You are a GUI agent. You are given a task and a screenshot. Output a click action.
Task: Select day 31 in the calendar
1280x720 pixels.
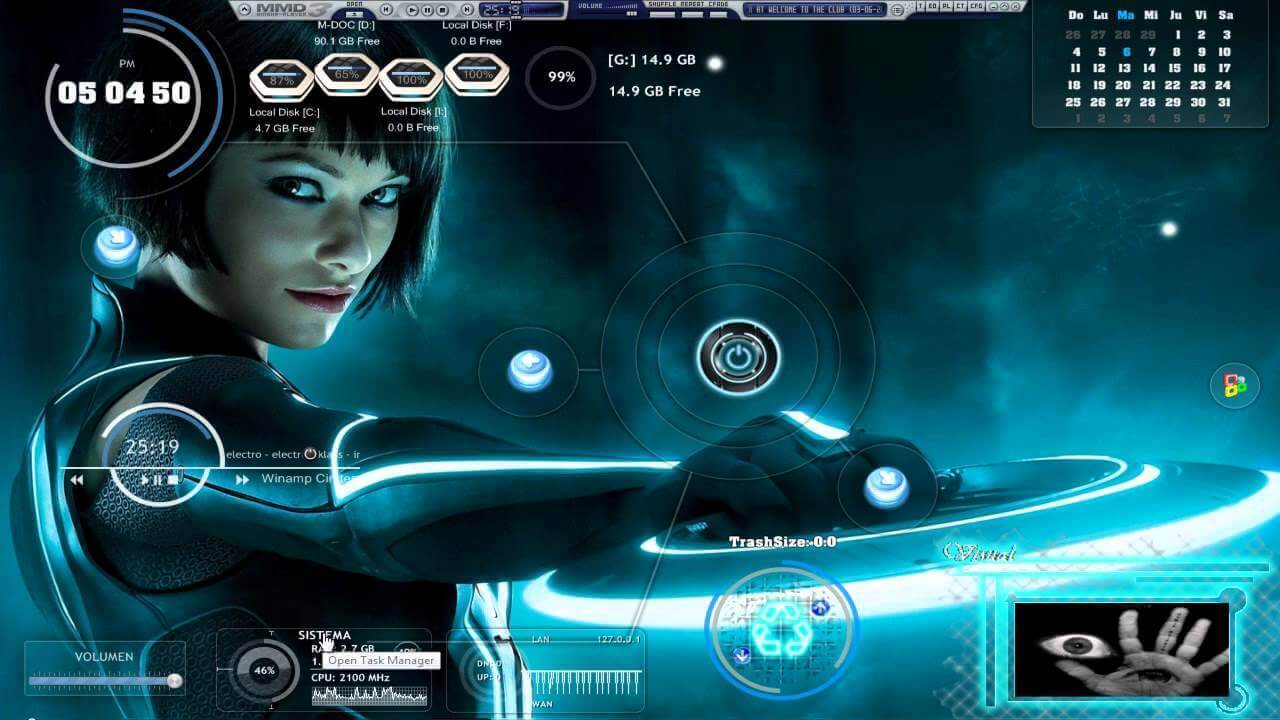pyautogui.click(x=1224, y=102)
